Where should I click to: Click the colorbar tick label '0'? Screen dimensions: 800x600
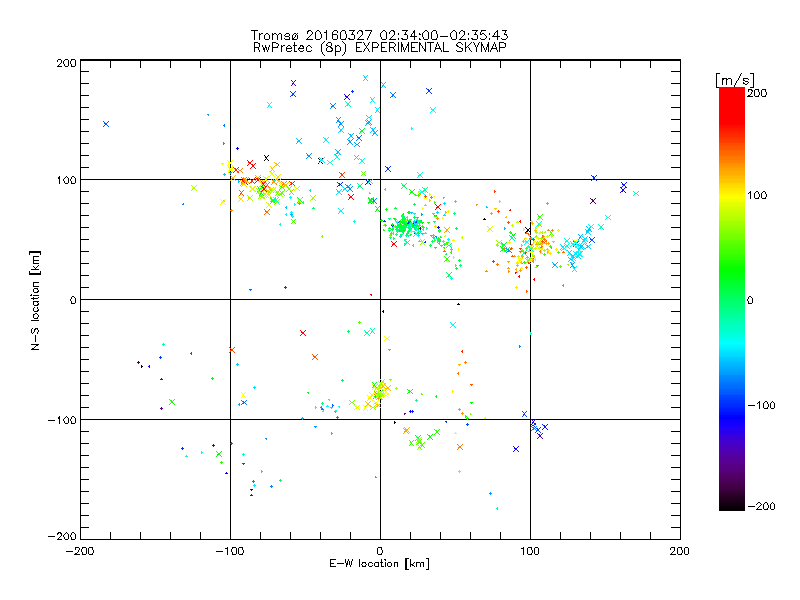750,300
